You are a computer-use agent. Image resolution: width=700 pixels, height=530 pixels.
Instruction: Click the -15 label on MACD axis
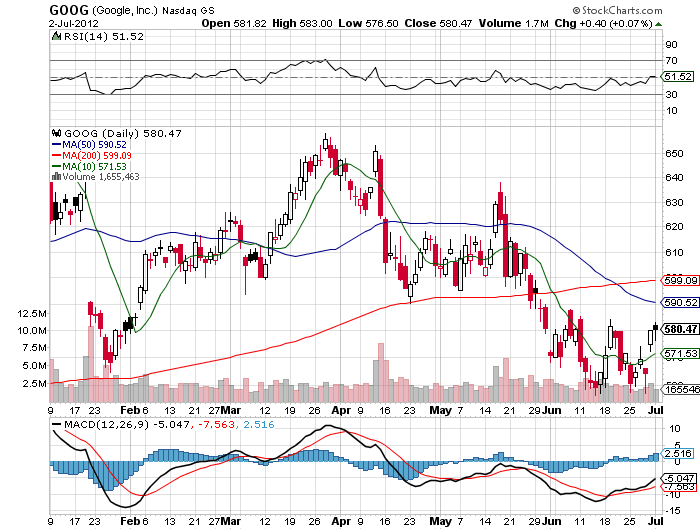click(673, 510)
